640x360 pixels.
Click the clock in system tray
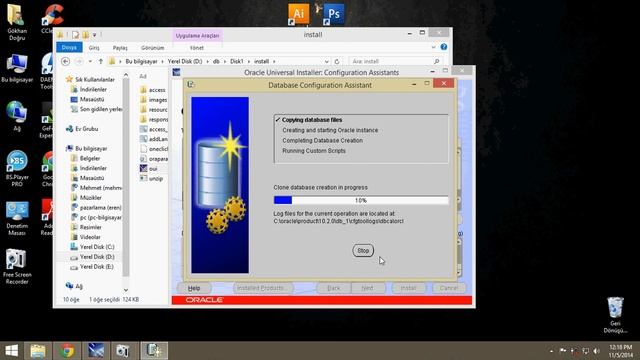(621, 351)
